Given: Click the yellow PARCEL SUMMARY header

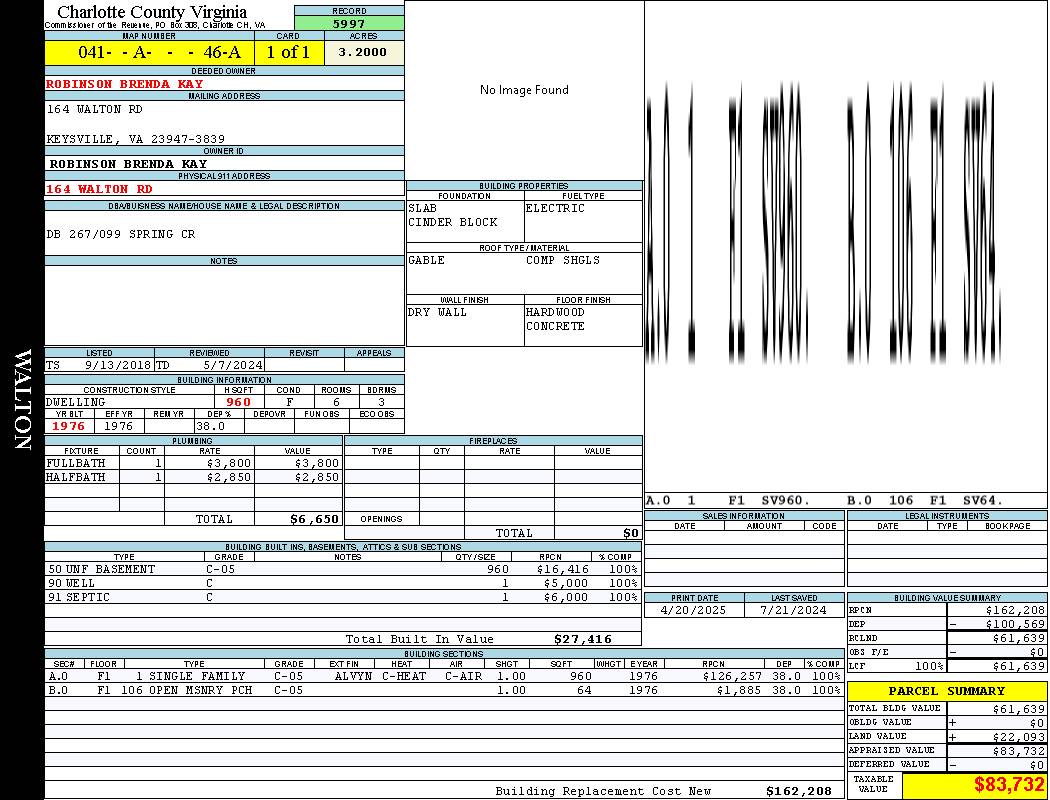Looking at the screenshot, I should click(x=947, y=691).
